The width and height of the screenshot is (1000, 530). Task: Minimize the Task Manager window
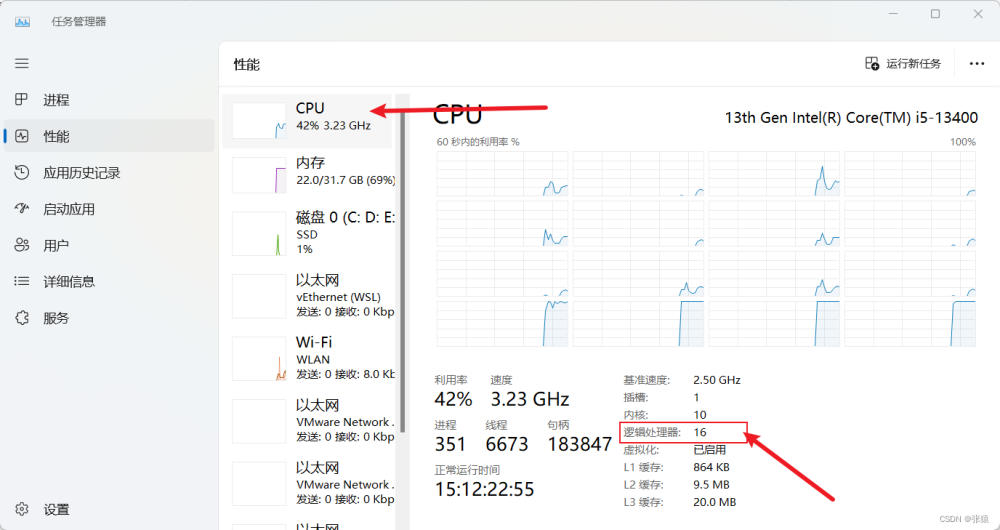(893, 14)
